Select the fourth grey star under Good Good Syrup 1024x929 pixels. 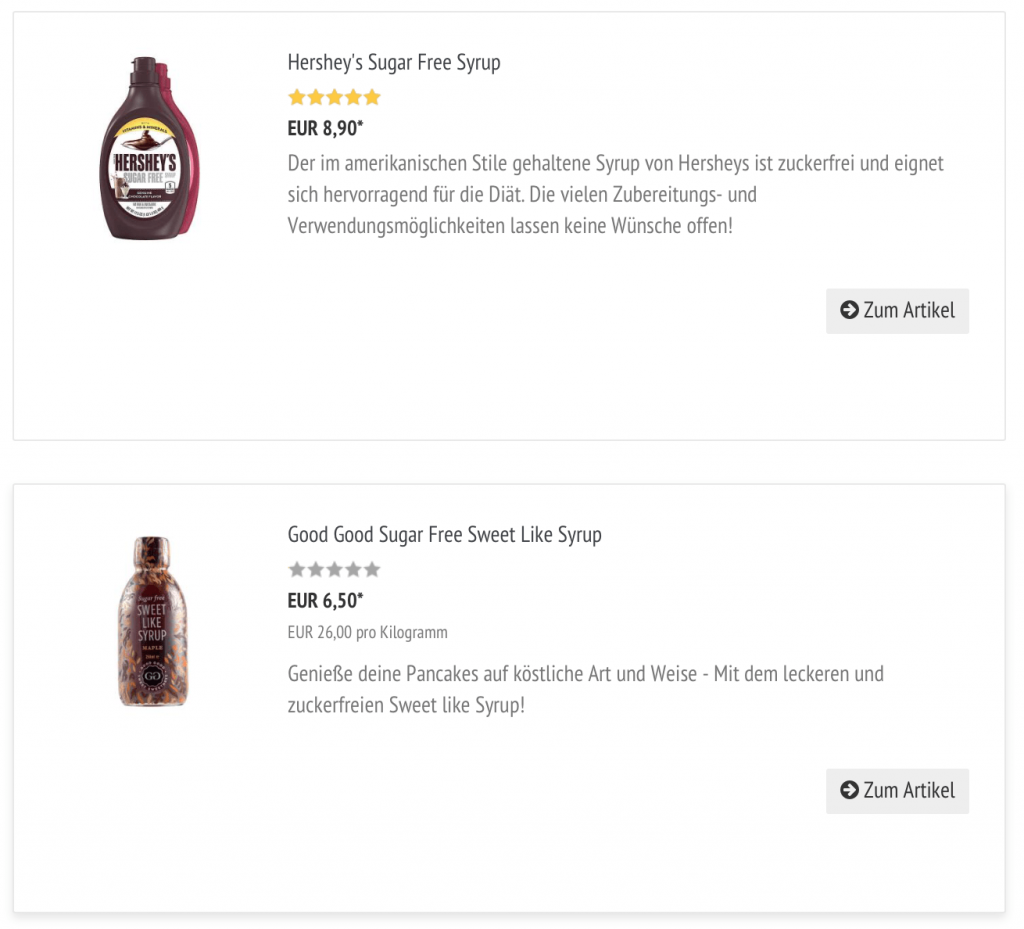(353, 570)
